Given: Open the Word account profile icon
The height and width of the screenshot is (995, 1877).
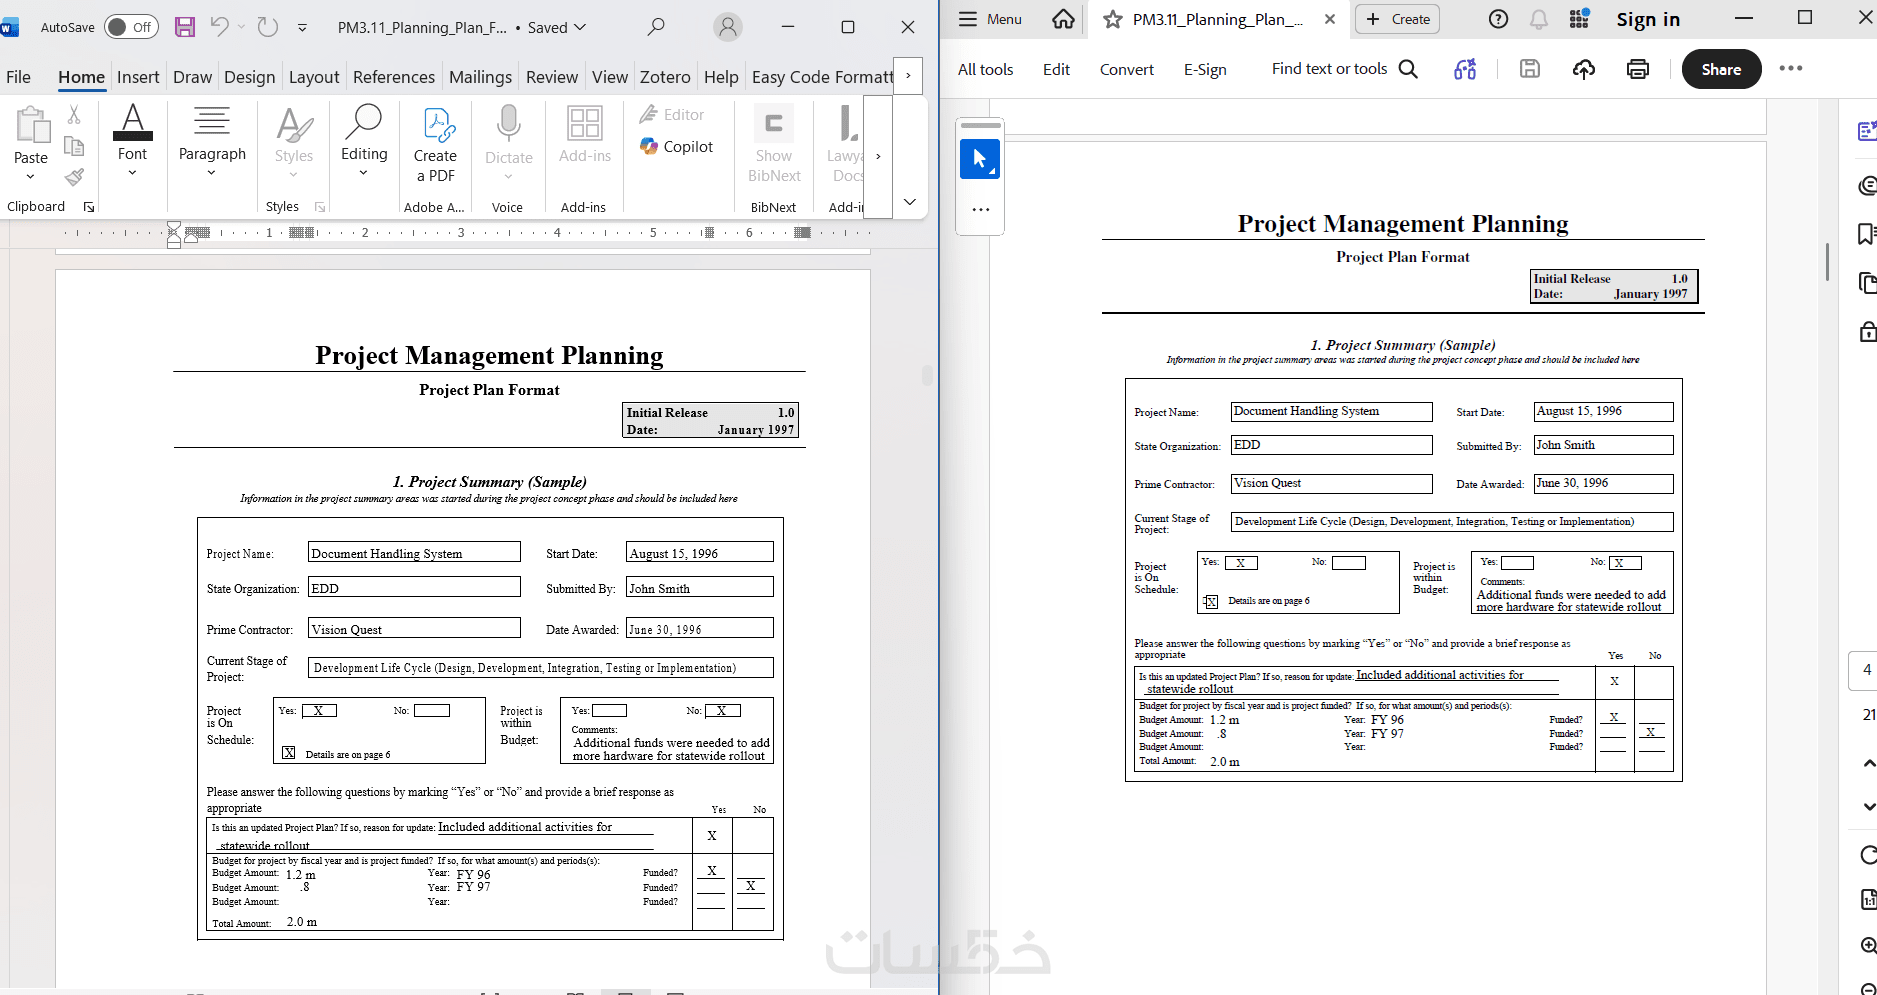Looking at the screenshot, I should click(x=728, y=27).
